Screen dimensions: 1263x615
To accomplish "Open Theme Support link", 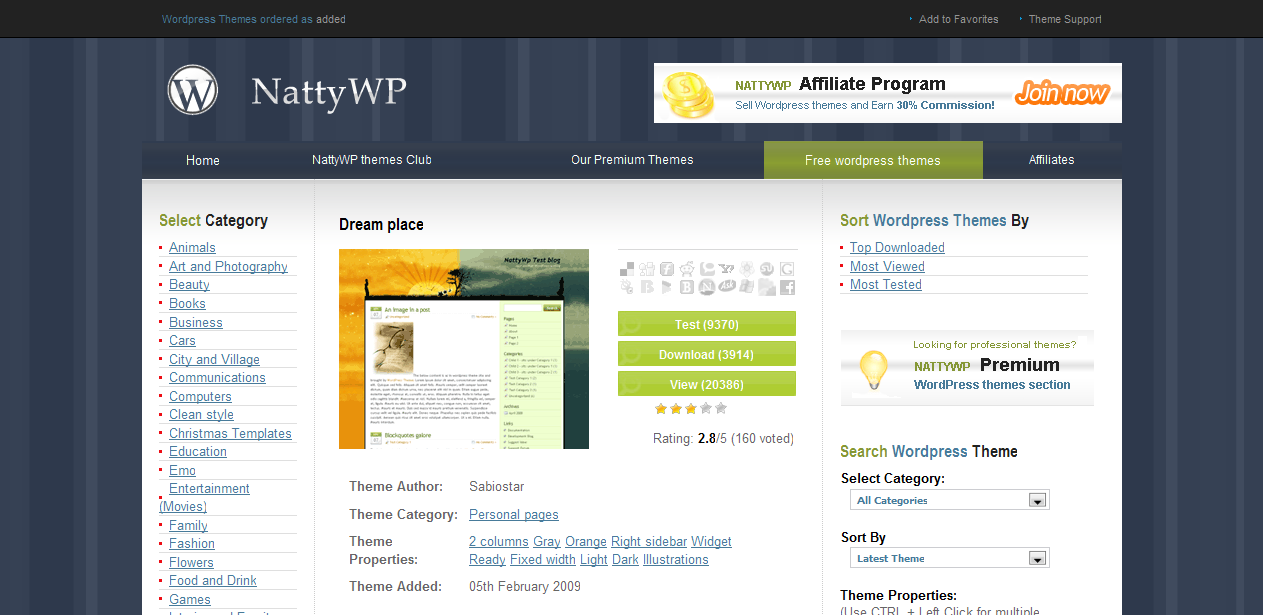I will (1065, 19).
